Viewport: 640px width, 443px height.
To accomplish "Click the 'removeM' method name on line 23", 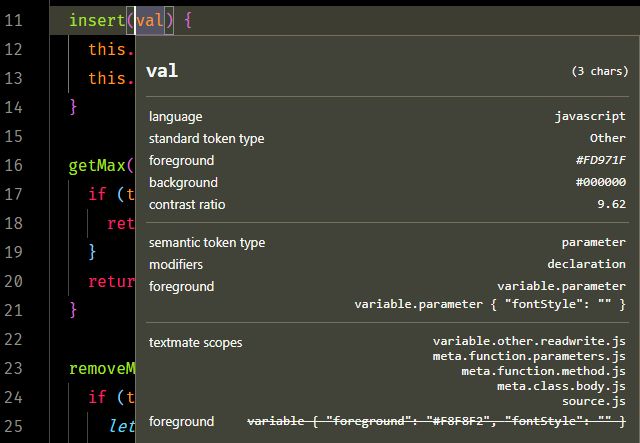I will (102, 368).
